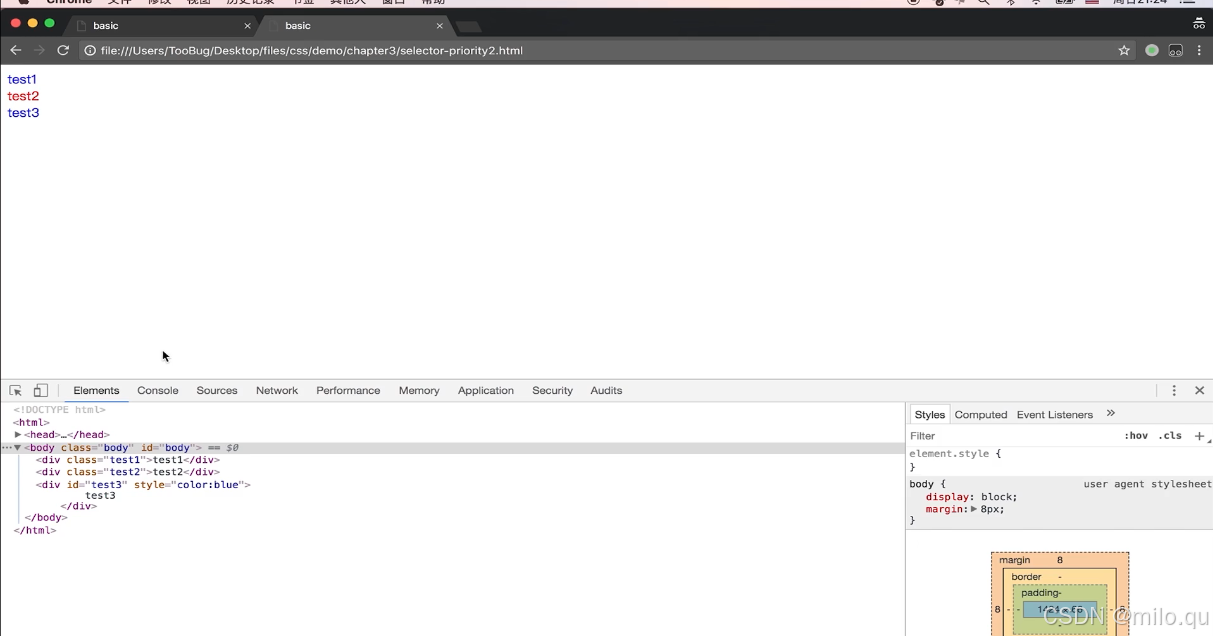Viewport: 1213px width, 636px height.
Task: Click the red test2 text on page
Action: pos(23,96)
